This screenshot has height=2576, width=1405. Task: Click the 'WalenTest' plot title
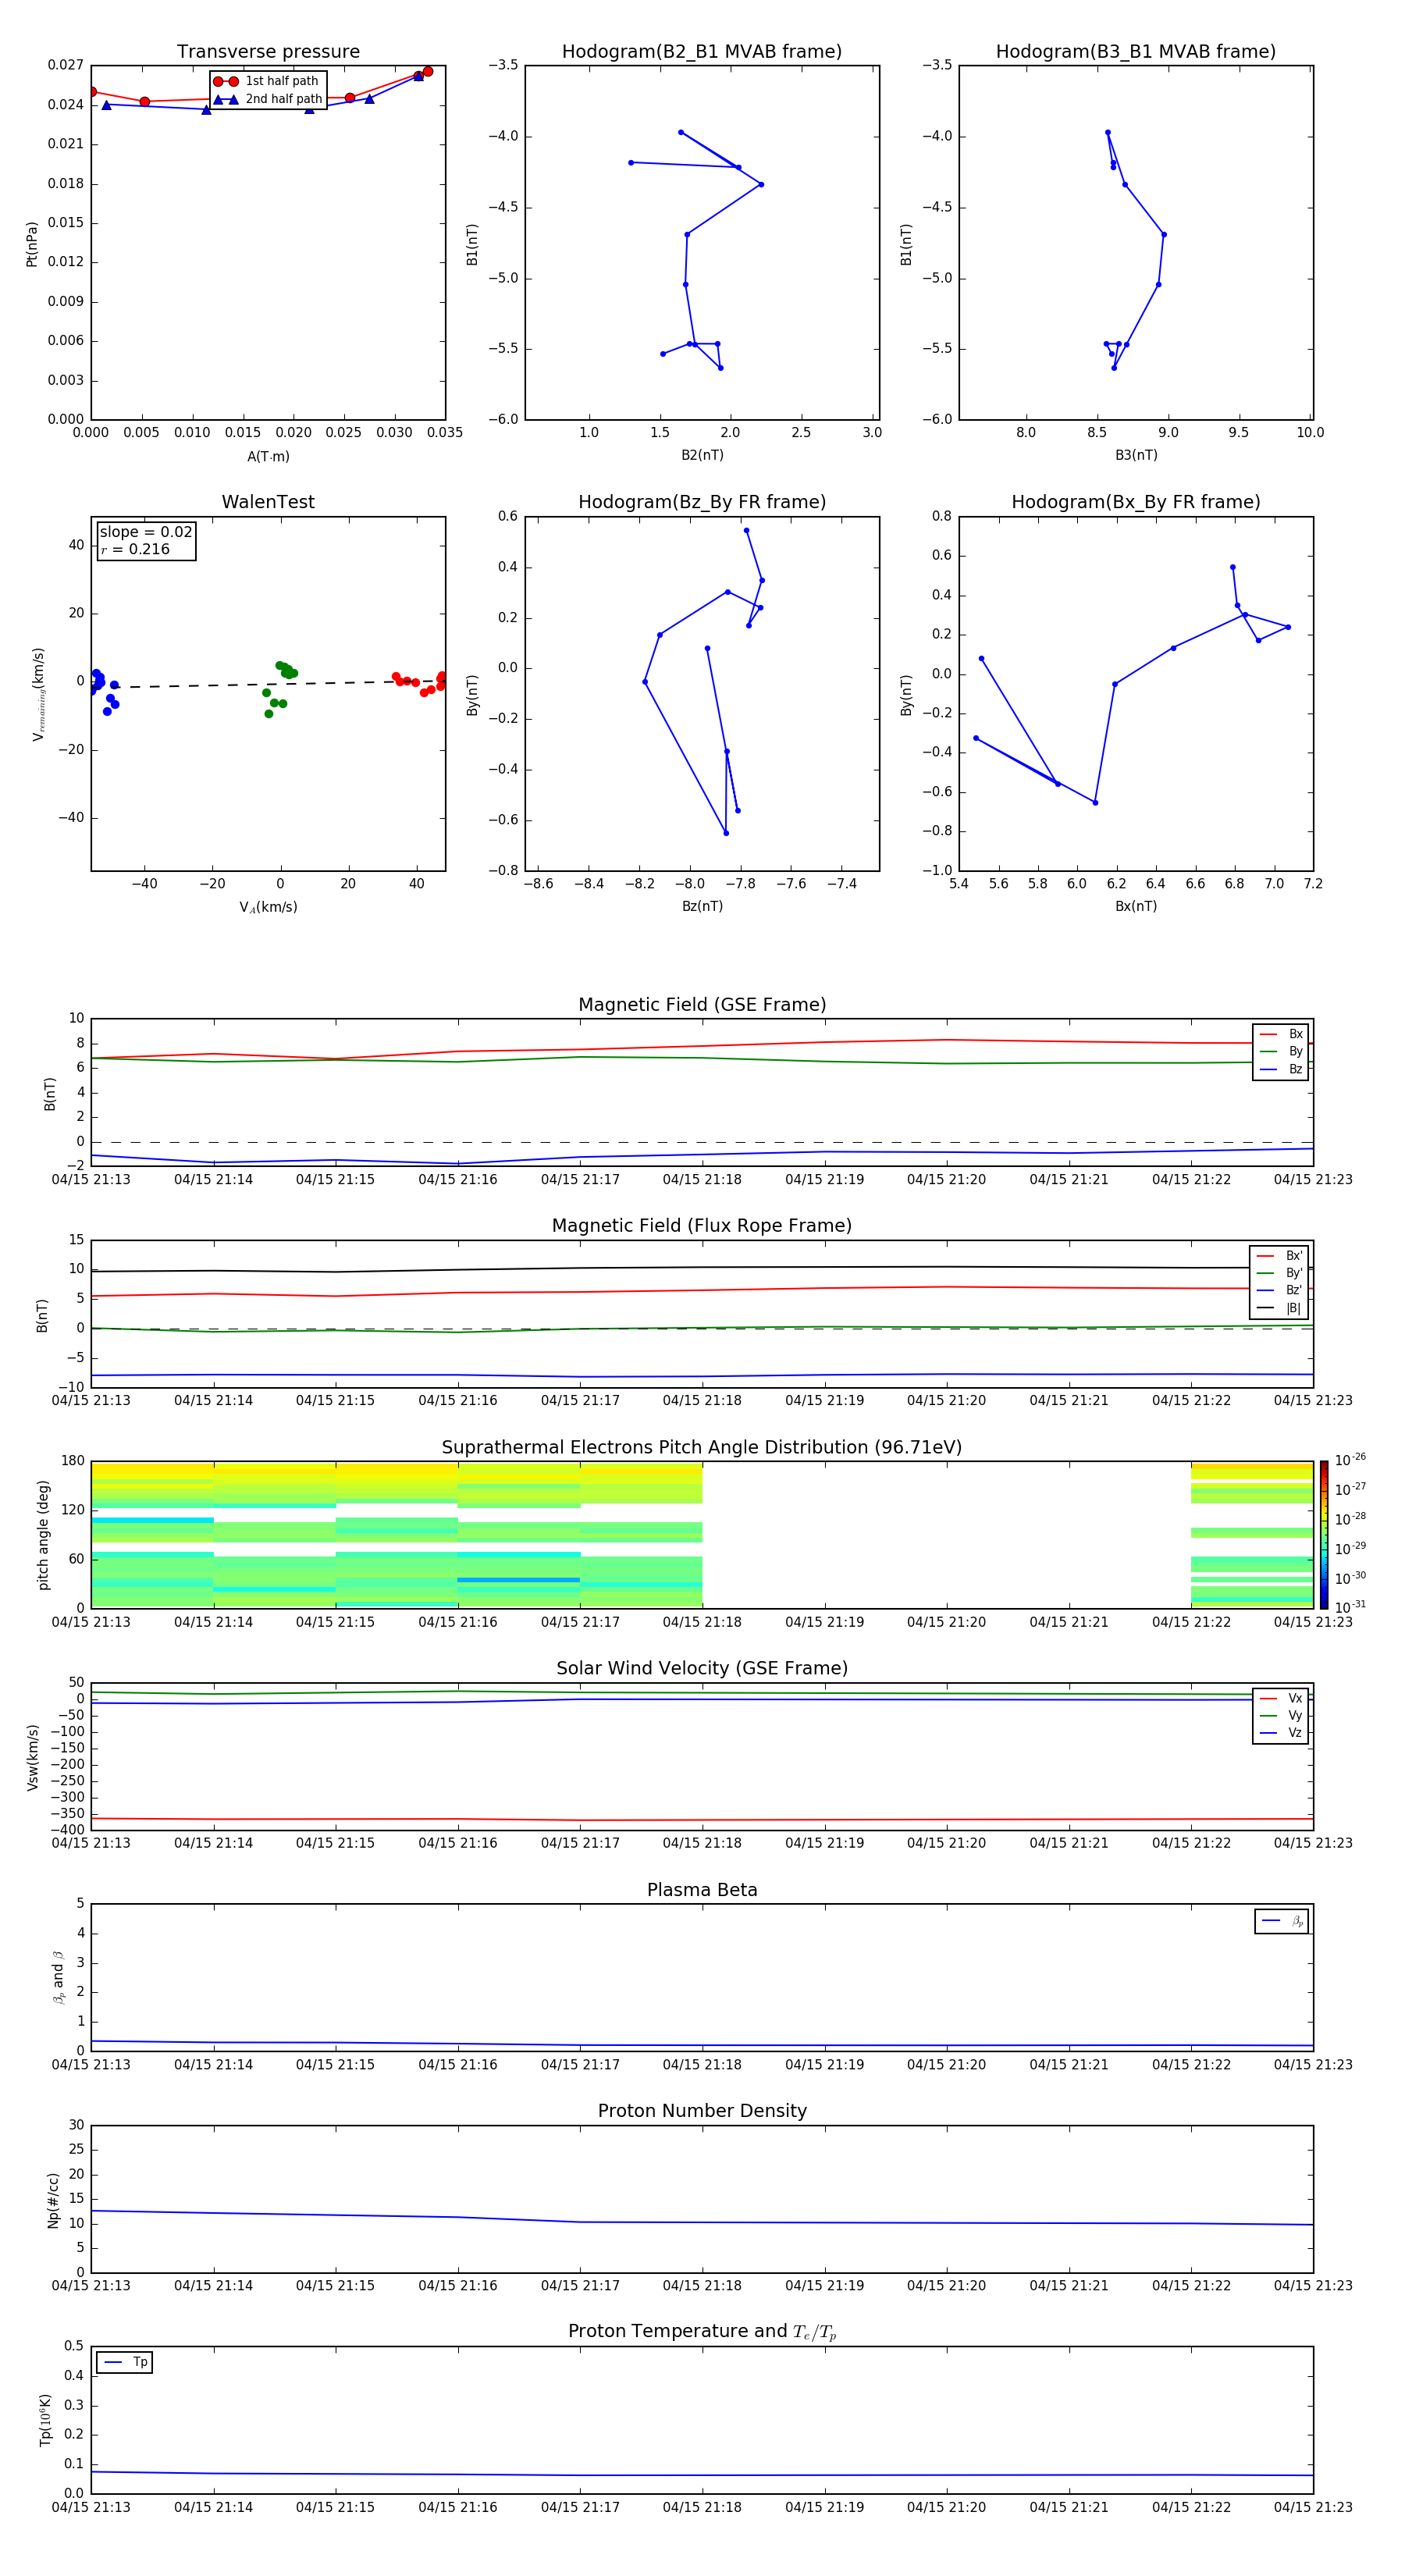click(x=268, y=502)
